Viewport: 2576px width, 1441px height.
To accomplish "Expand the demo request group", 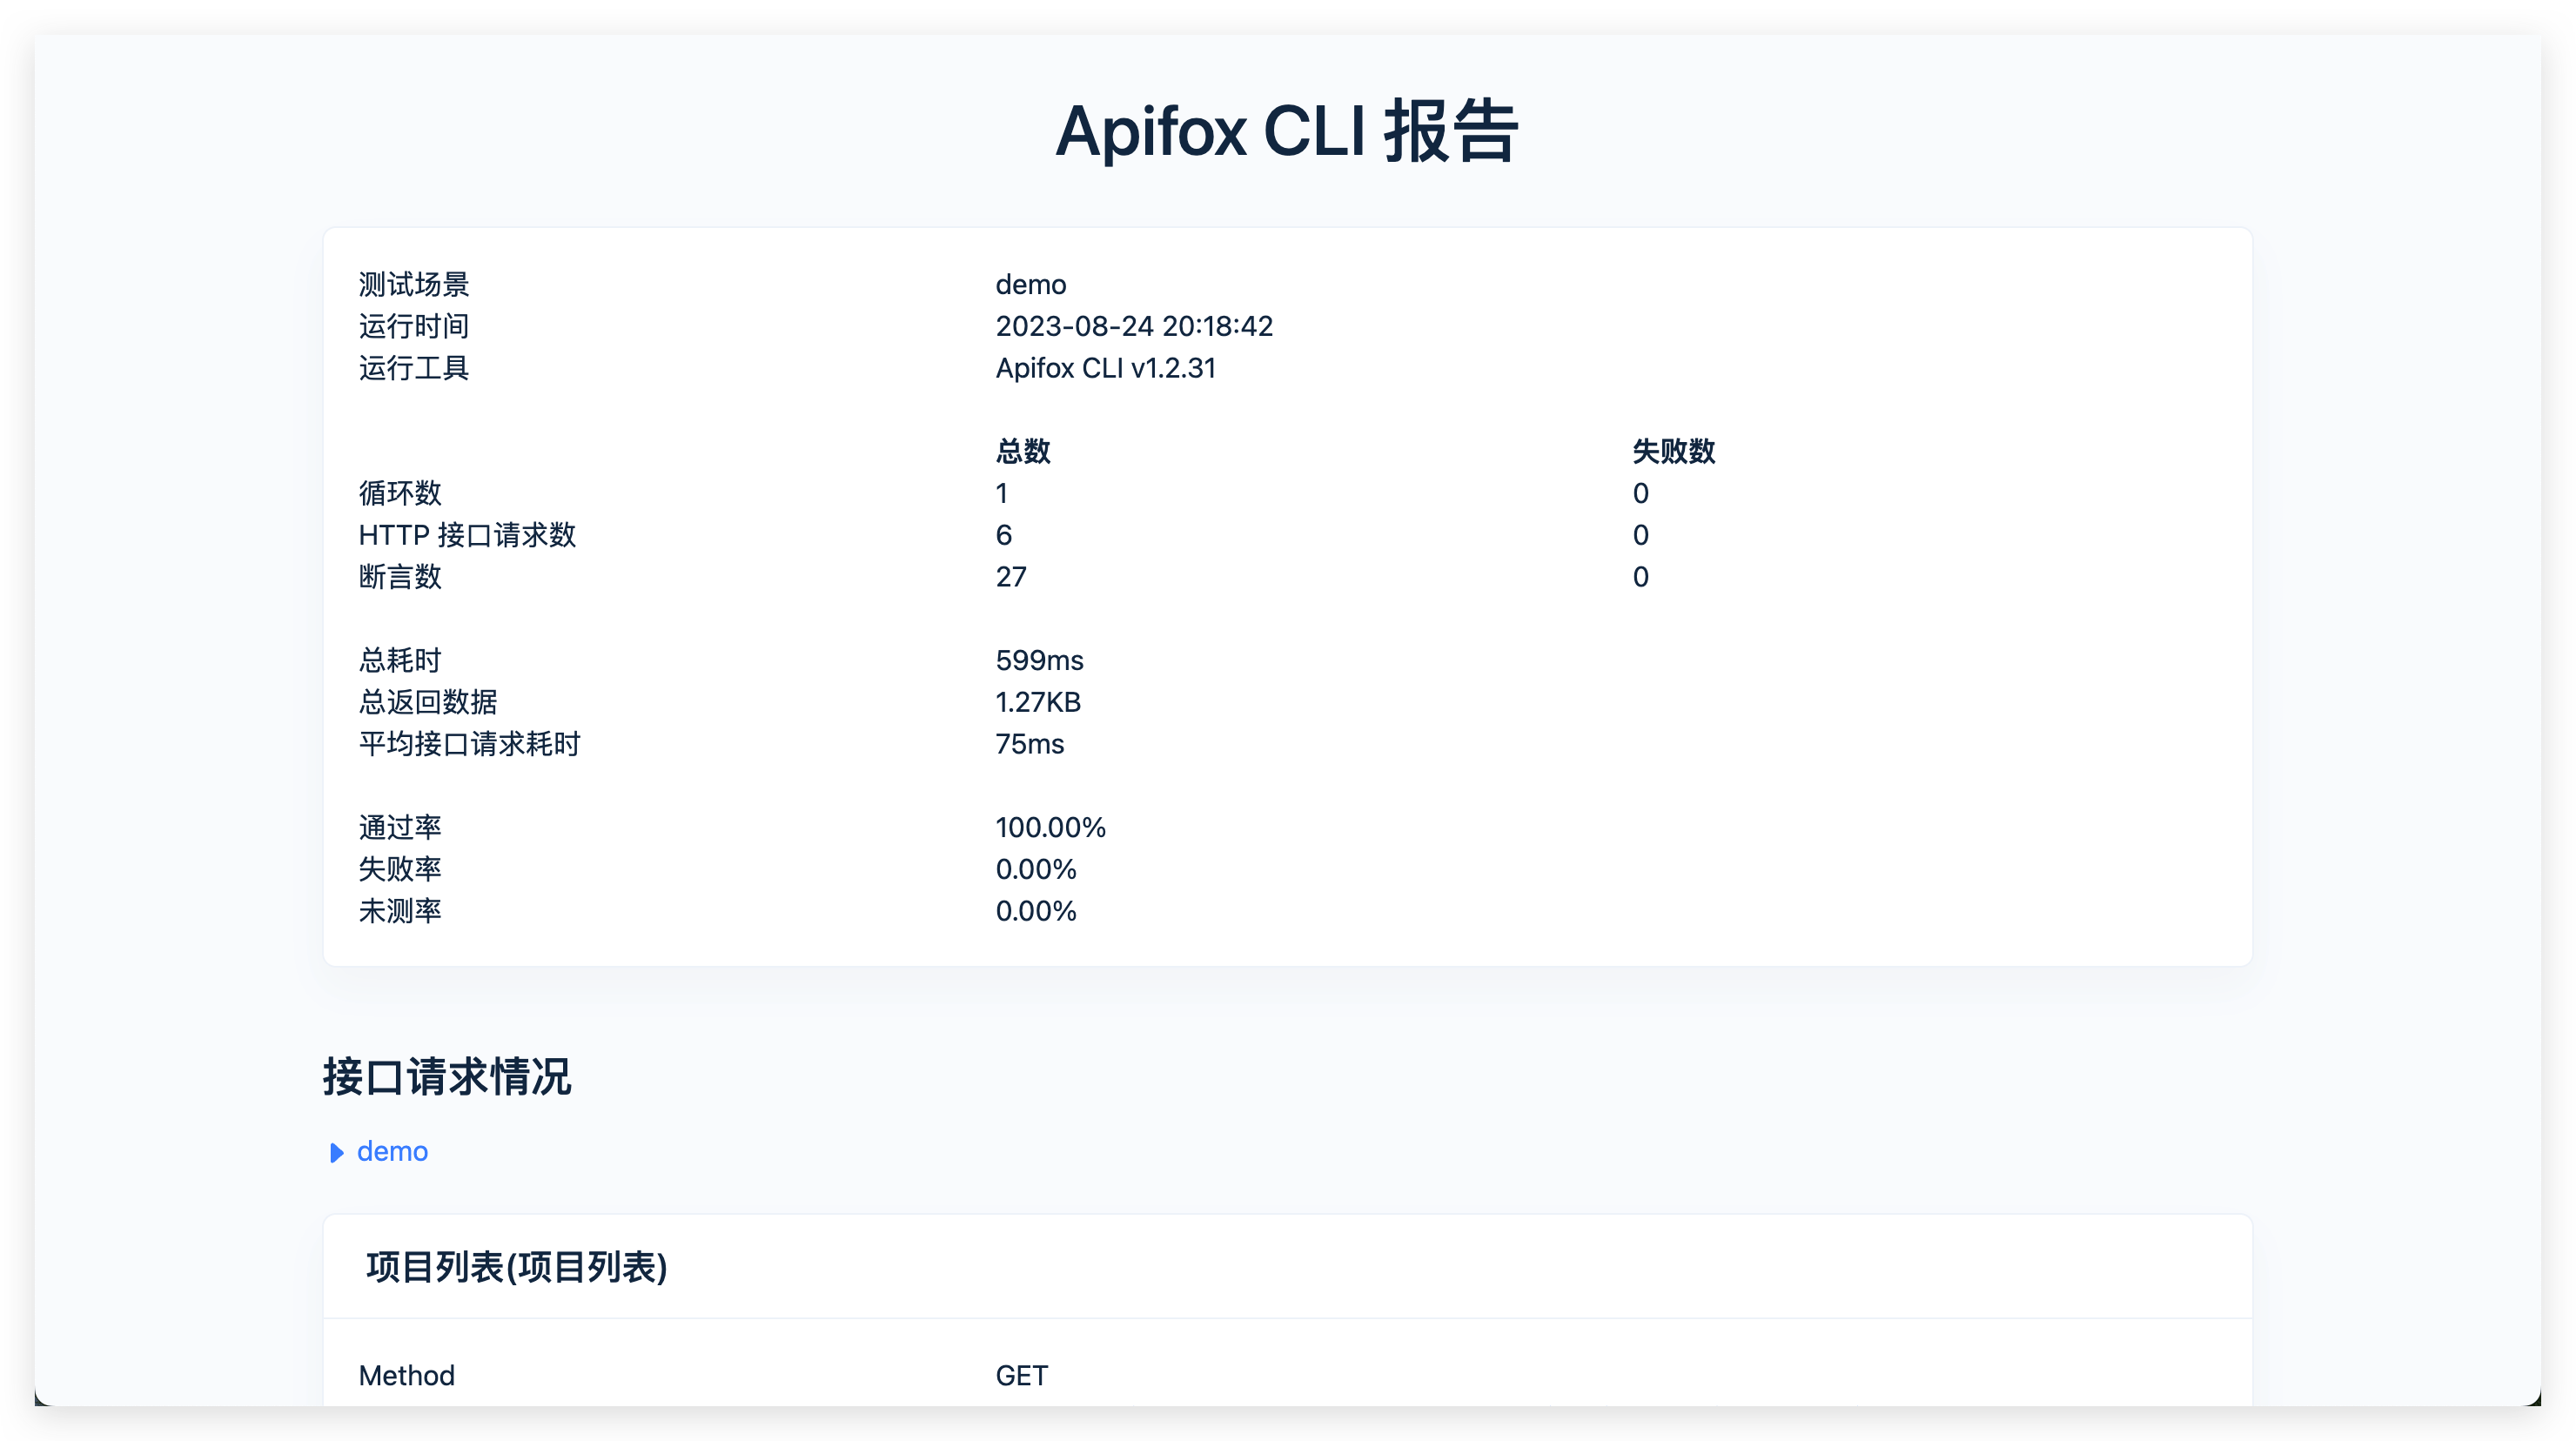I will coord(392,1152).
